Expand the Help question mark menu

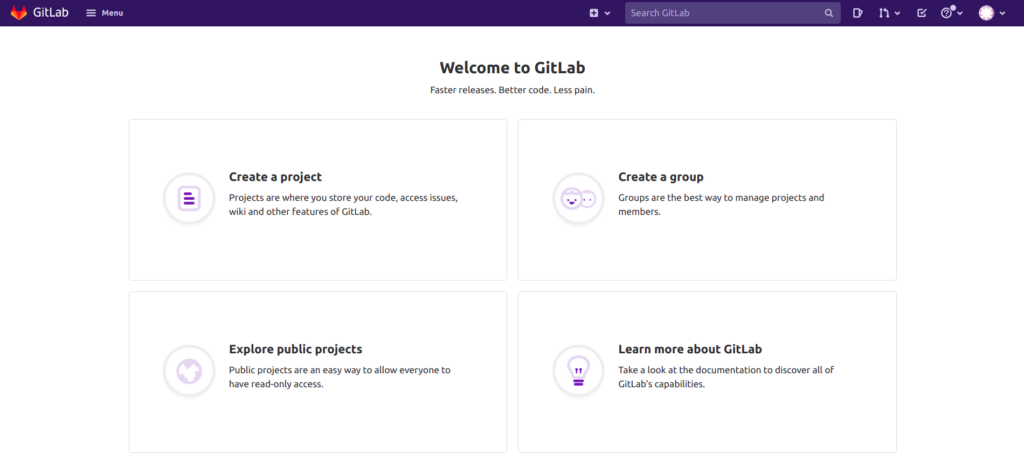952,13
